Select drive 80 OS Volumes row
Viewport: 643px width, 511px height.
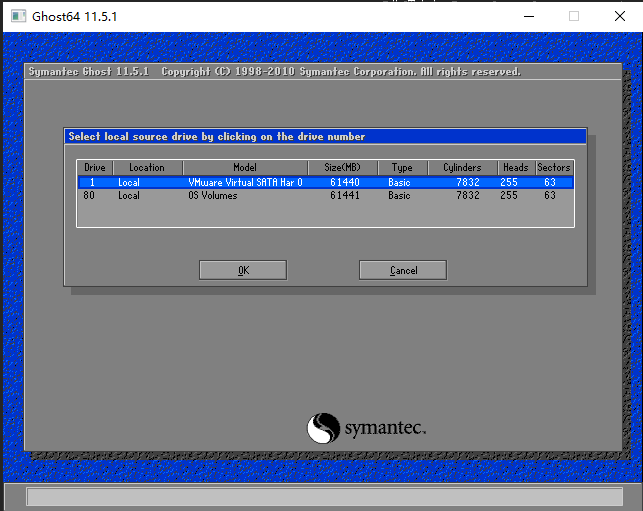[x=325, y=196]
